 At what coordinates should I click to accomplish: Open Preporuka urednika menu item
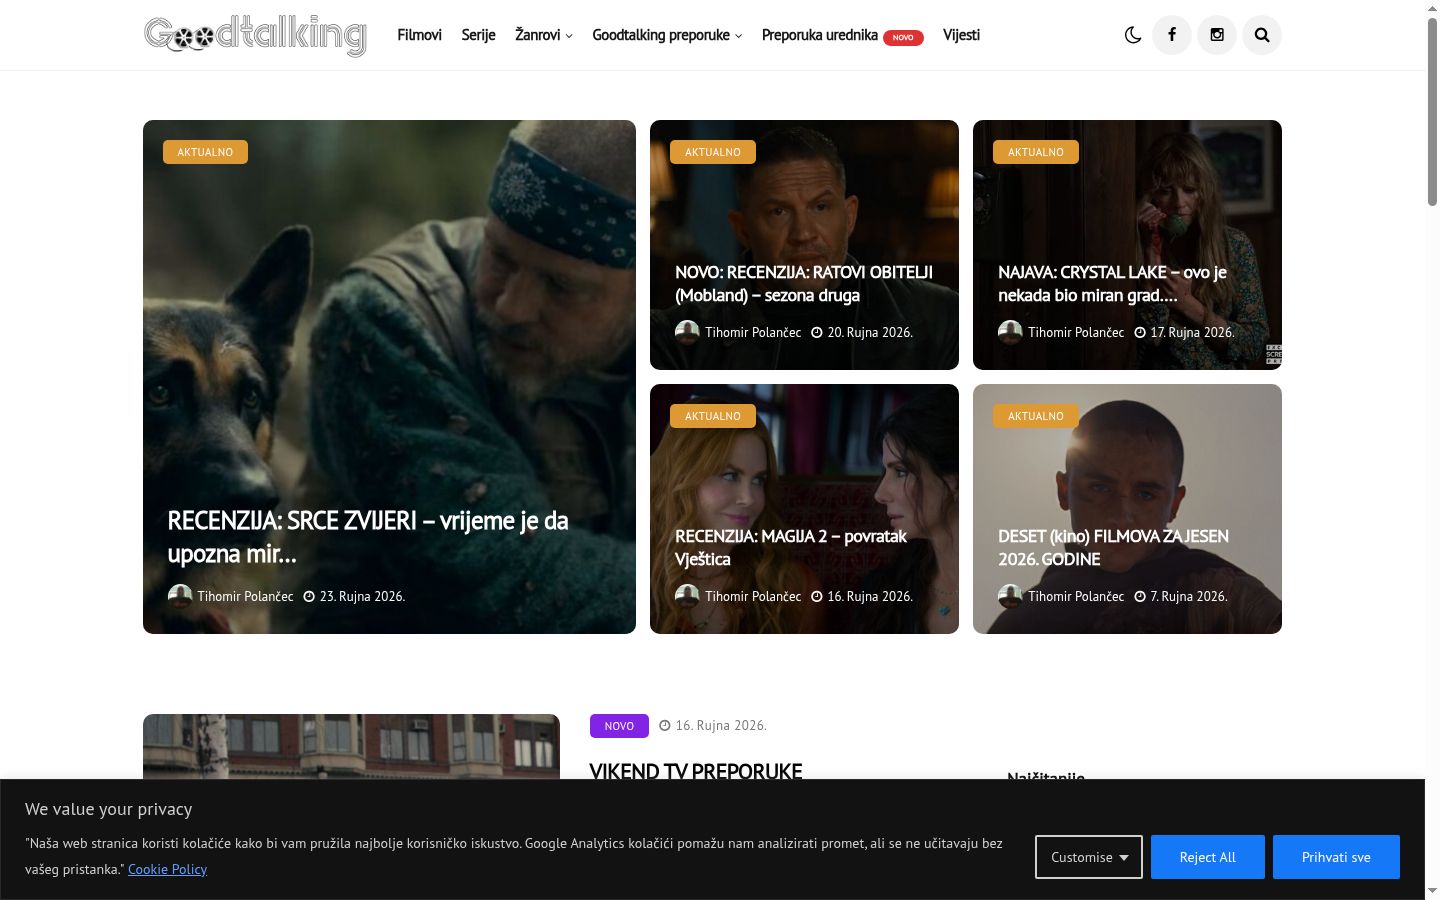[842, 35]
